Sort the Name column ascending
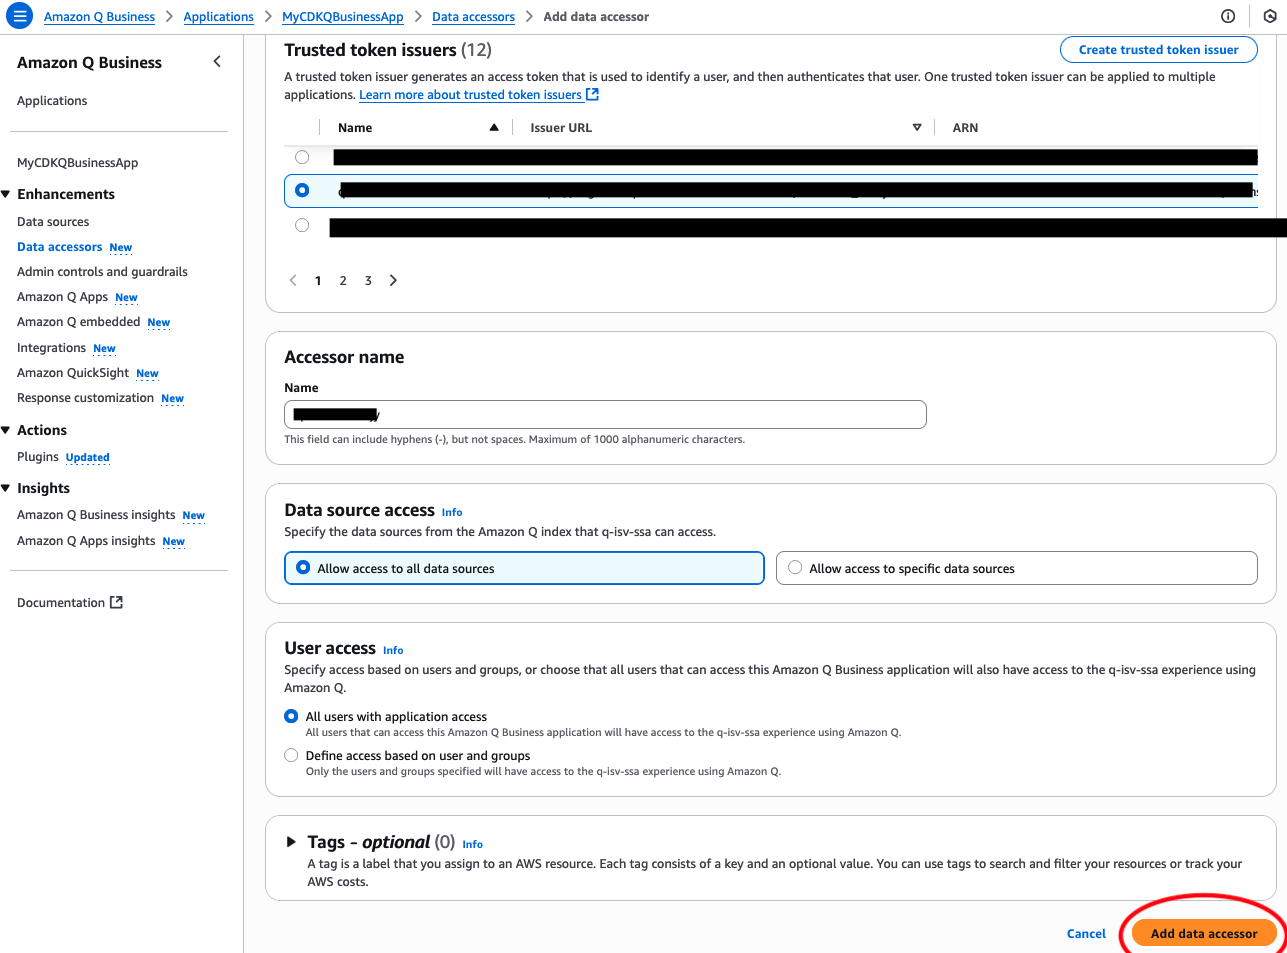1287x953 pixels. tap(493, 127)
